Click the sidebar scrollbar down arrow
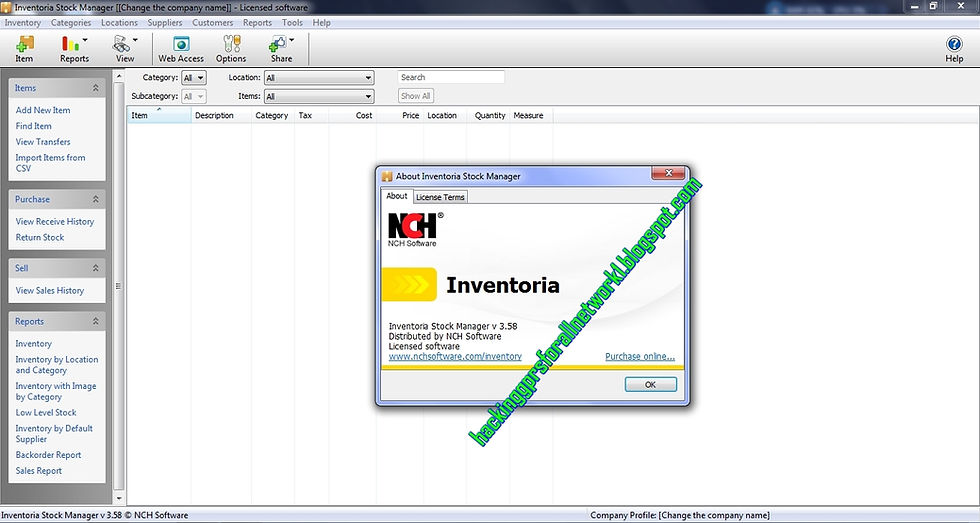Image resolution: width=980 pixels, height=523 pixels. pos(119,499)
